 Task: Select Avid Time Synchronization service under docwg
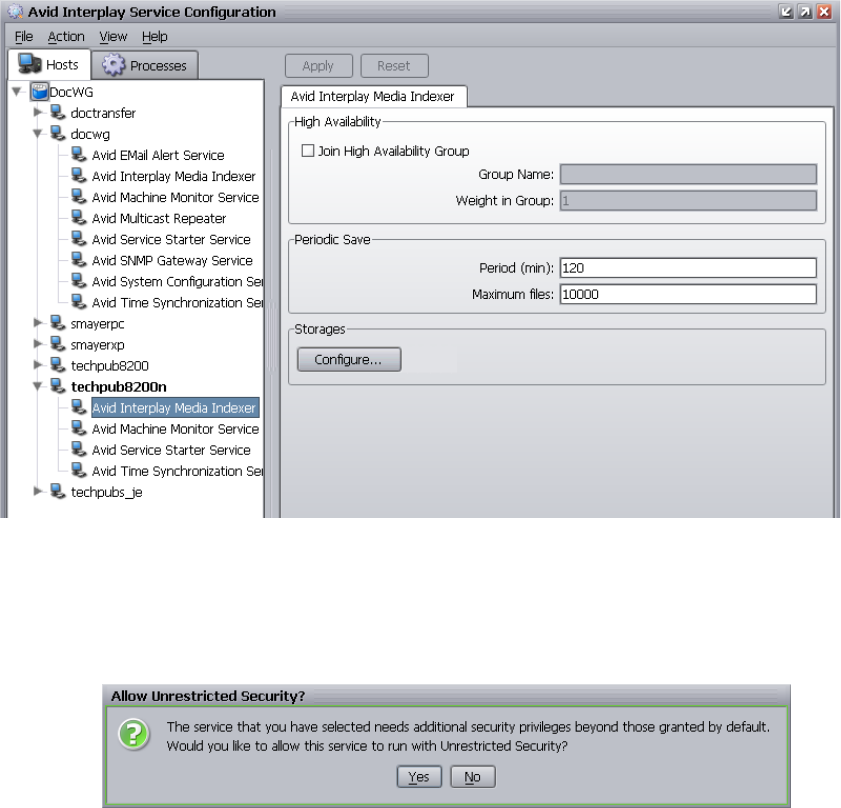(177, 302)
